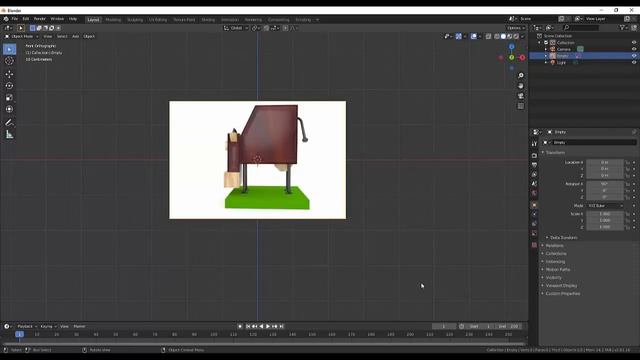This screenshot has width=640, height=360.
Task: Open the Keying menu in timeline
Action: click(48, 327)
